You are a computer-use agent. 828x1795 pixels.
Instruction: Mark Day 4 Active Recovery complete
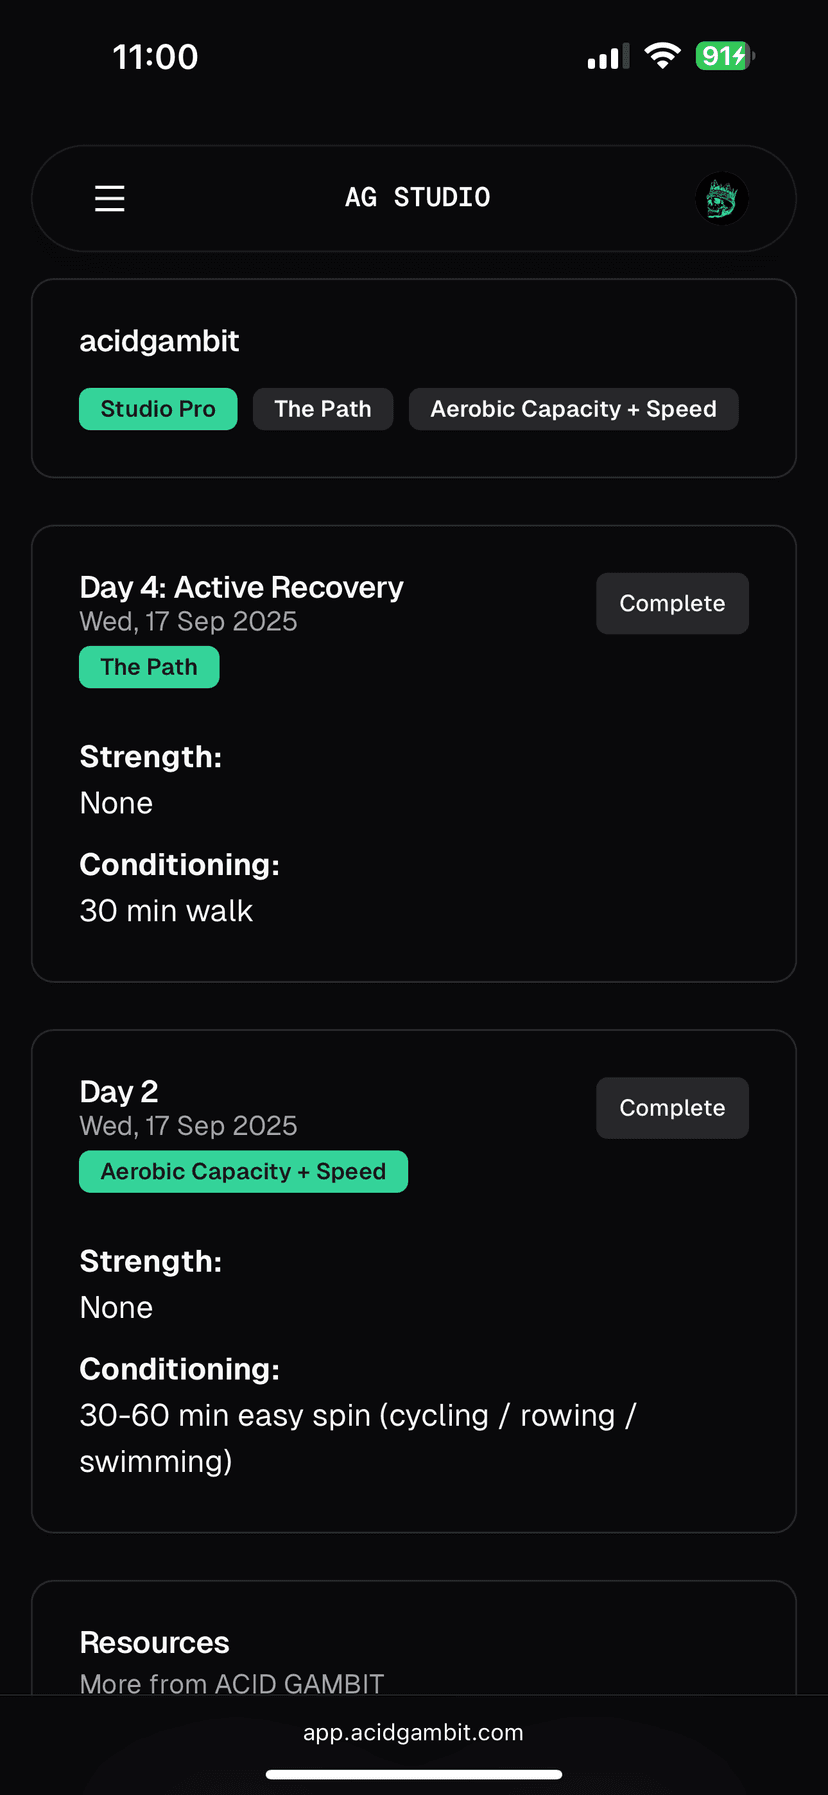pyautogui.click(x=672, y=603)
